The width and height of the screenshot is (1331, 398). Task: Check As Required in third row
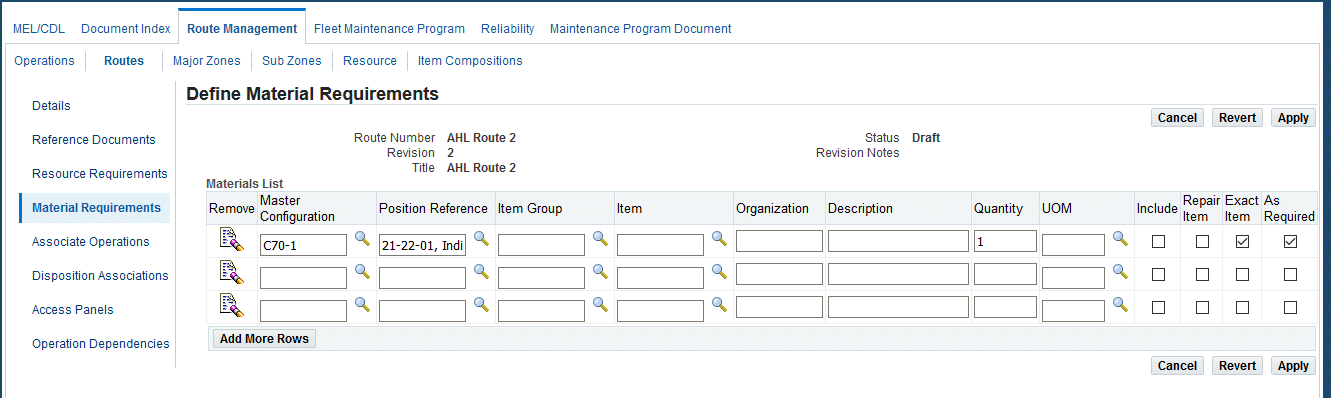pos(1290,307)
